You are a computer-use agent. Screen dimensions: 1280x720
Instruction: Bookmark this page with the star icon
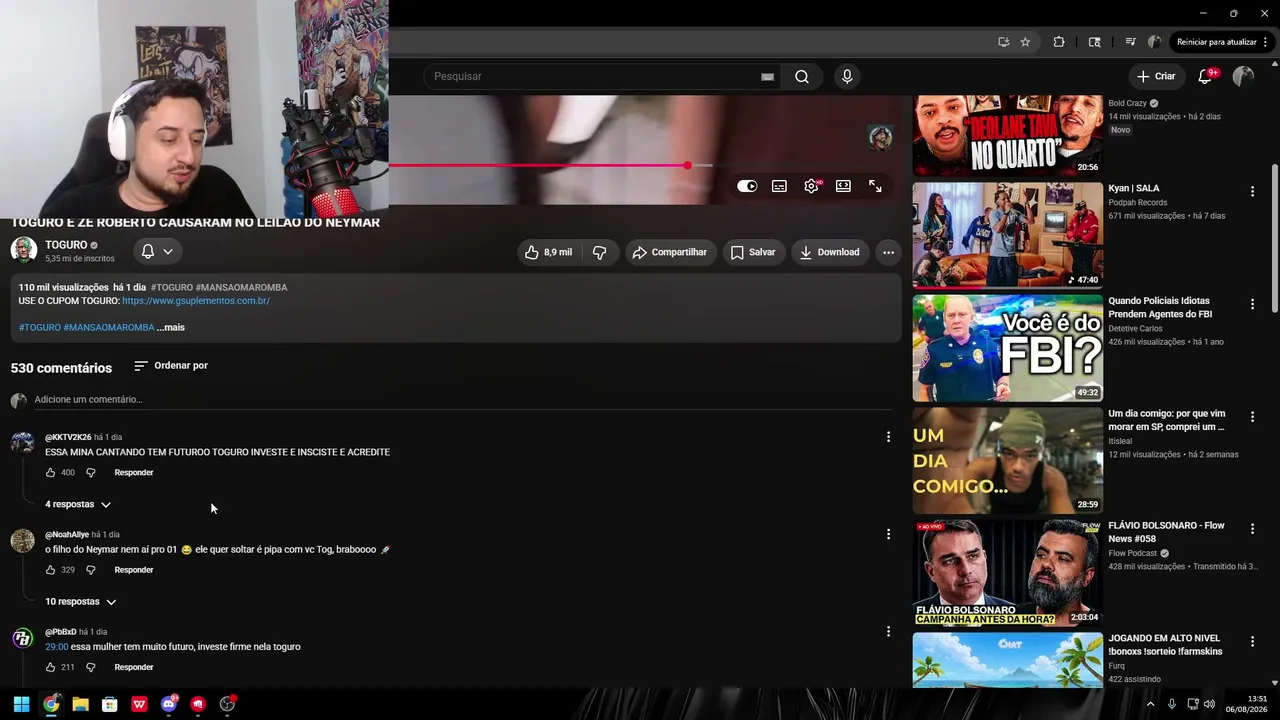point(1025,42)
